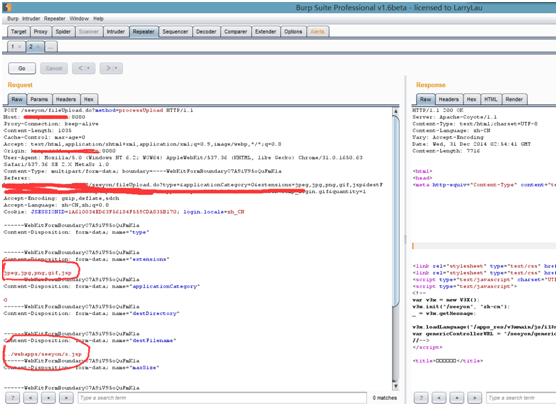The width and height of the screenshot is (558, 406).
Task: Open the Window menu
Action: [79, 19]
